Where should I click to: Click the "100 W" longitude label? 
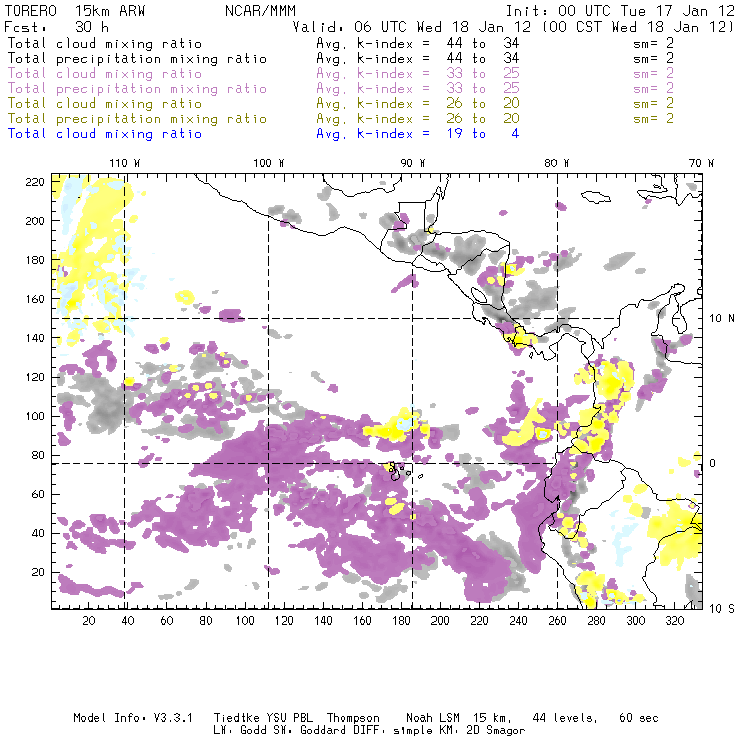[269, 163]
